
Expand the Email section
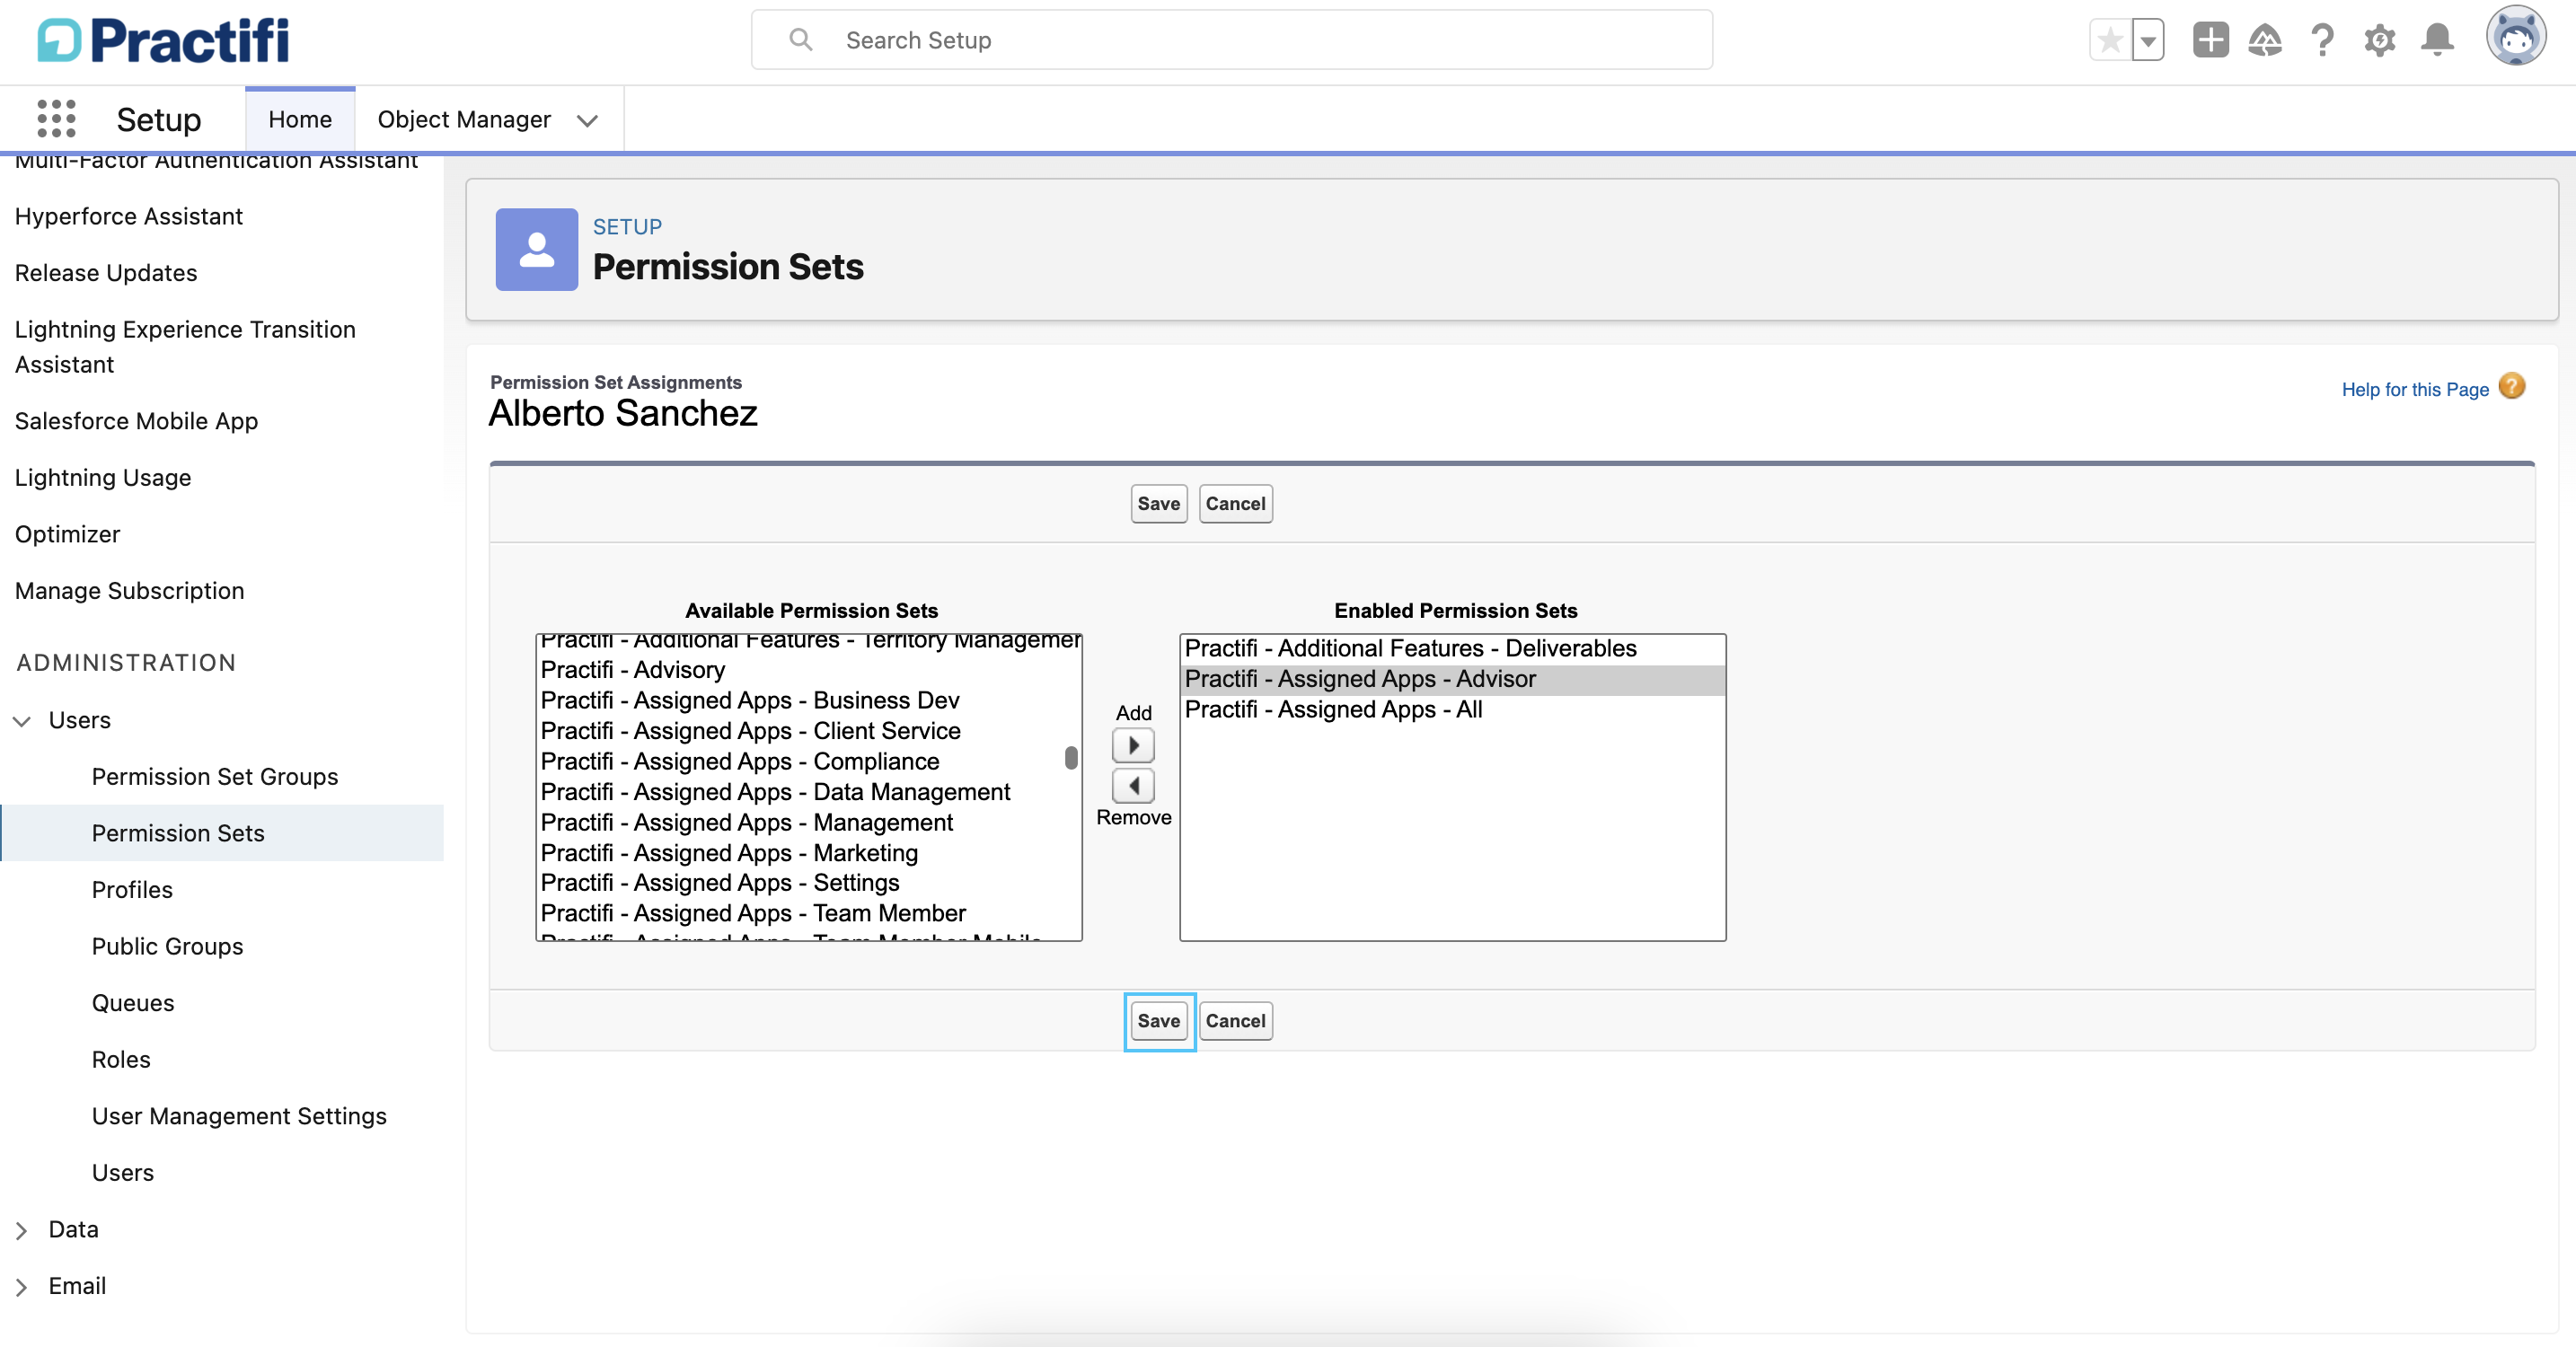click(x=21, y=1286)
